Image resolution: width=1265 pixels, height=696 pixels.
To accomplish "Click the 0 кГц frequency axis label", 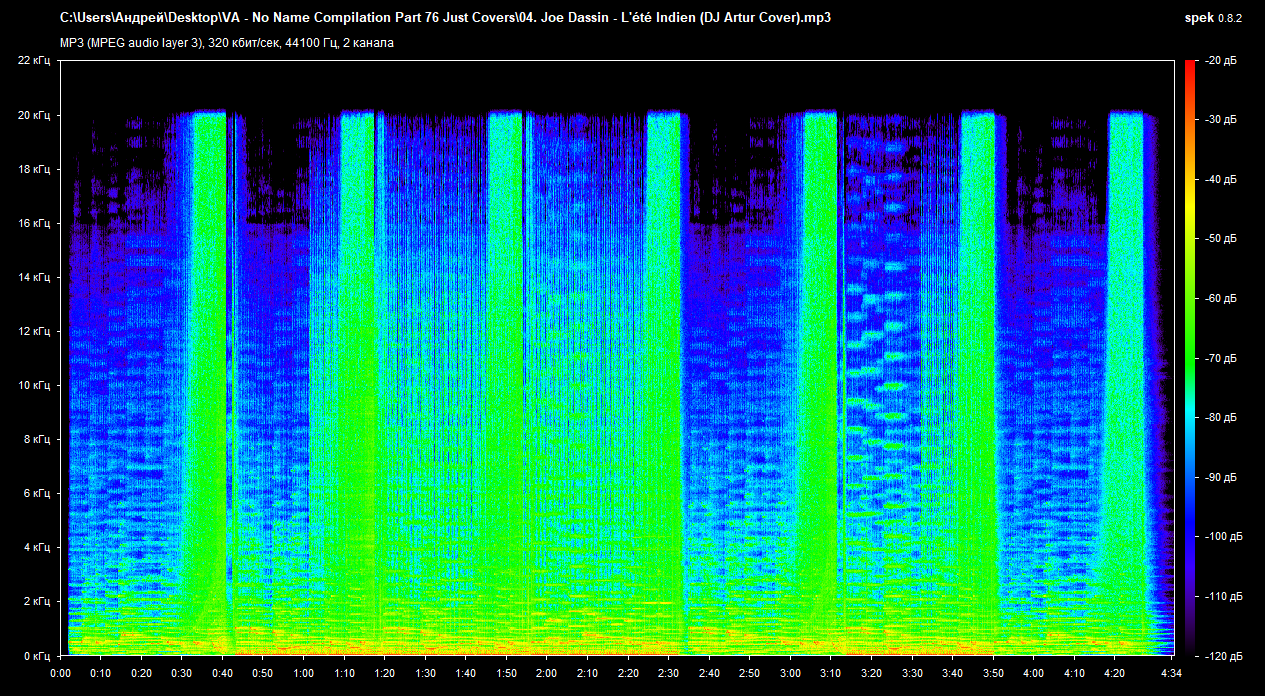I will 37,656.
